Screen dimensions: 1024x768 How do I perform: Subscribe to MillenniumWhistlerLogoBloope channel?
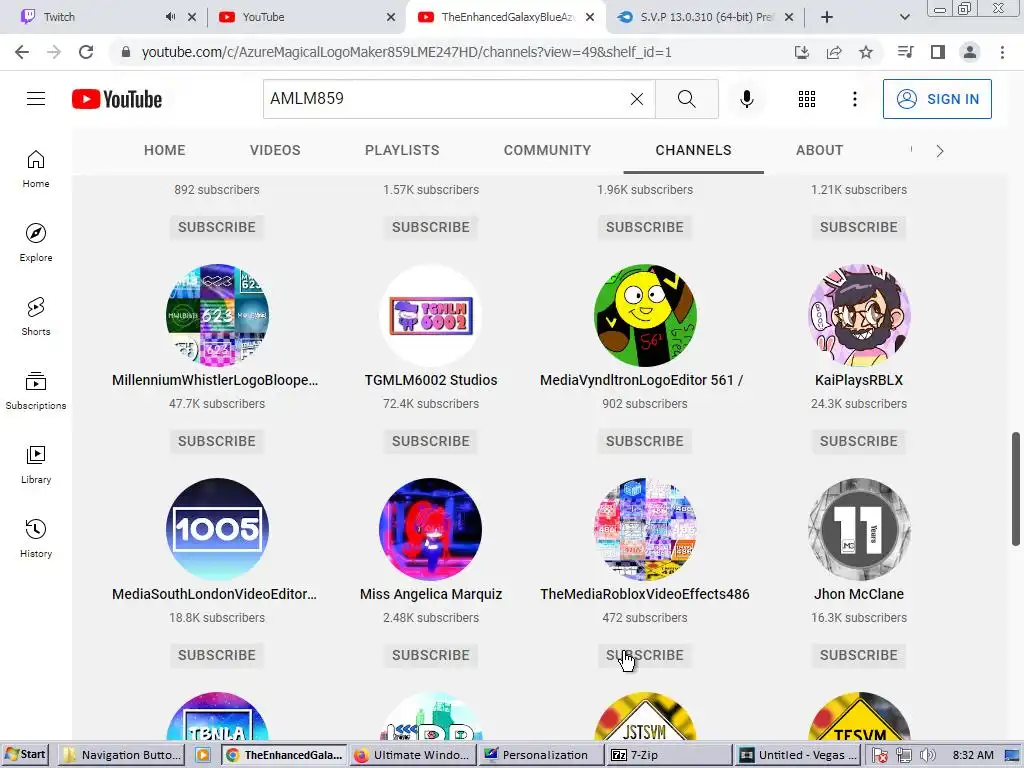click(217, 441)
